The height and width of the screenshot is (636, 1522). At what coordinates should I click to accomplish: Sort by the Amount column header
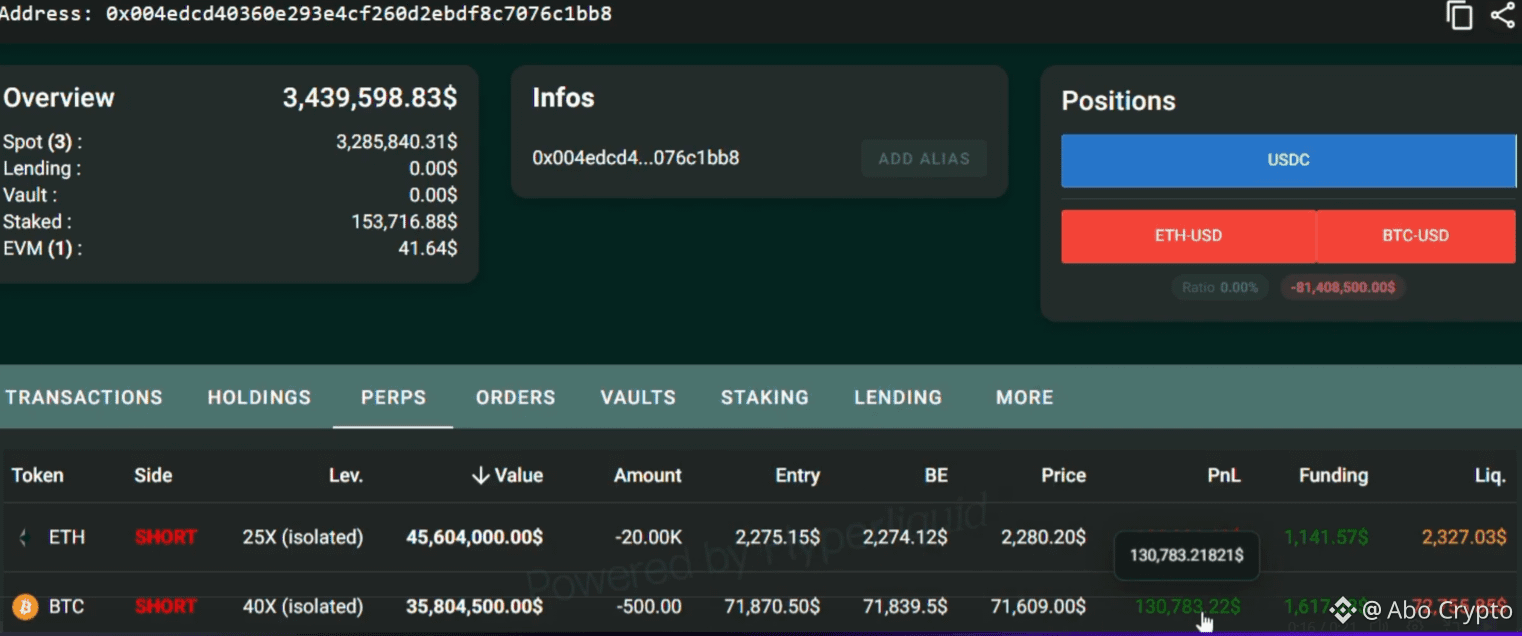click(x=648, y=475)
